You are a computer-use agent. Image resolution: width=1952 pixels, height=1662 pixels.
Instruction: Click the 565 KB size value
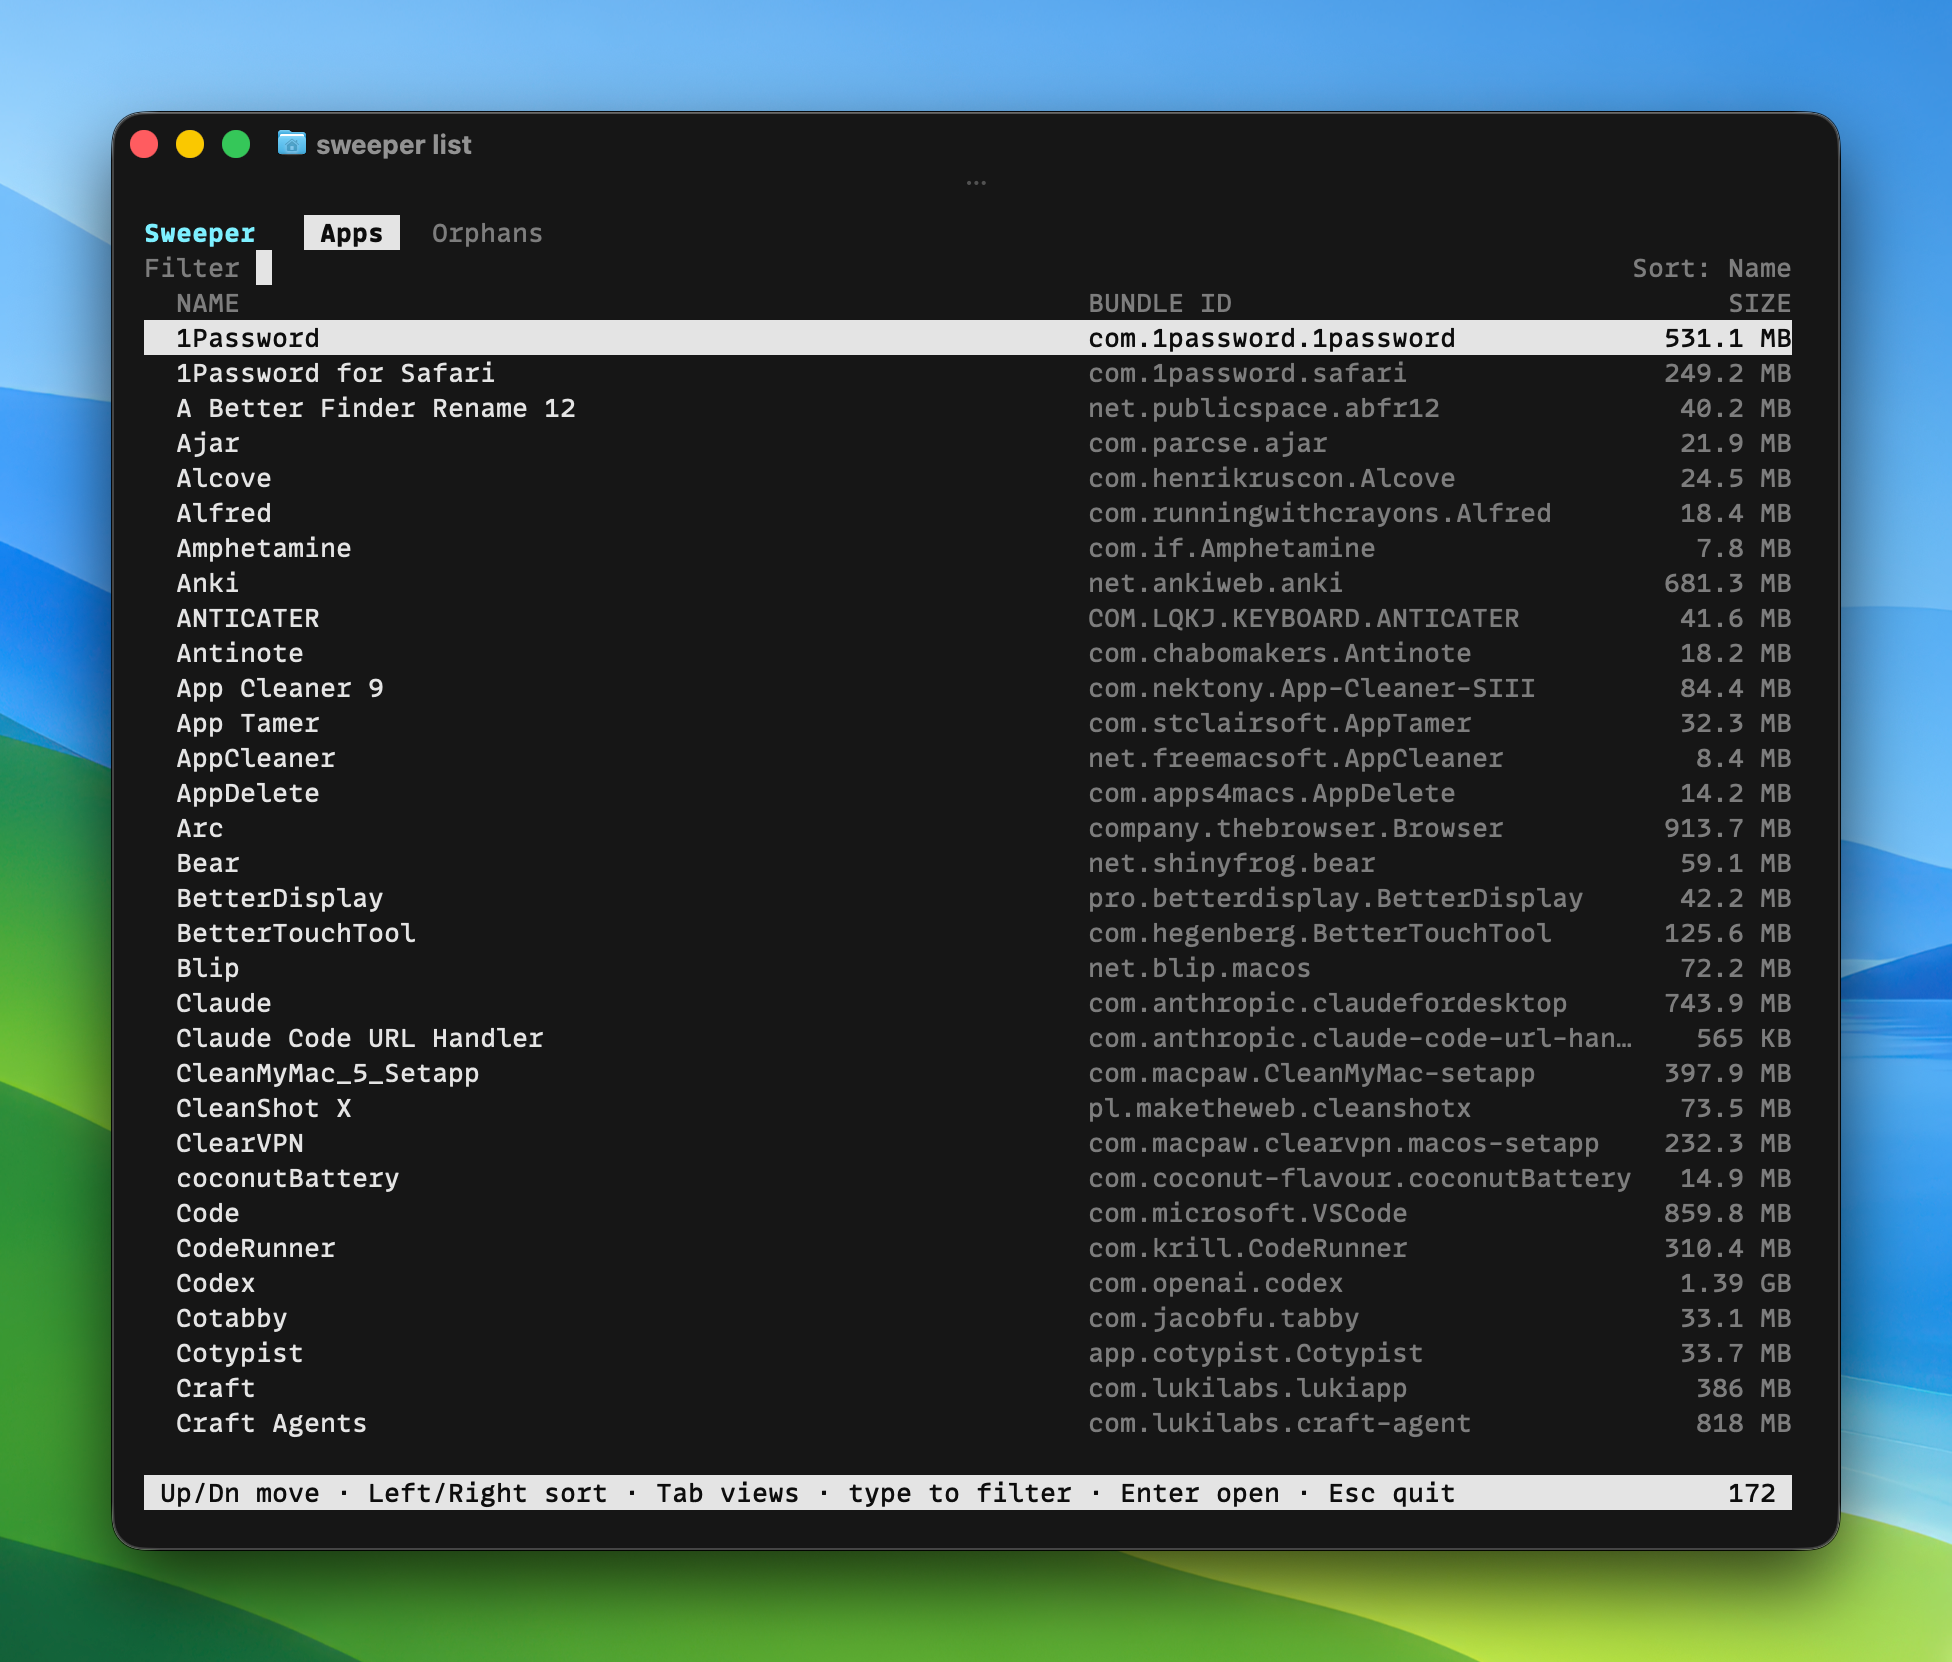coord(1743,1038)
